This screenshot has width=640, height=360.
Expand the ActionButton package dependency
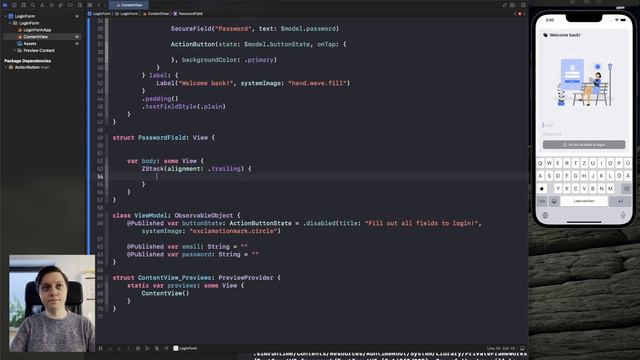point(6,67)
